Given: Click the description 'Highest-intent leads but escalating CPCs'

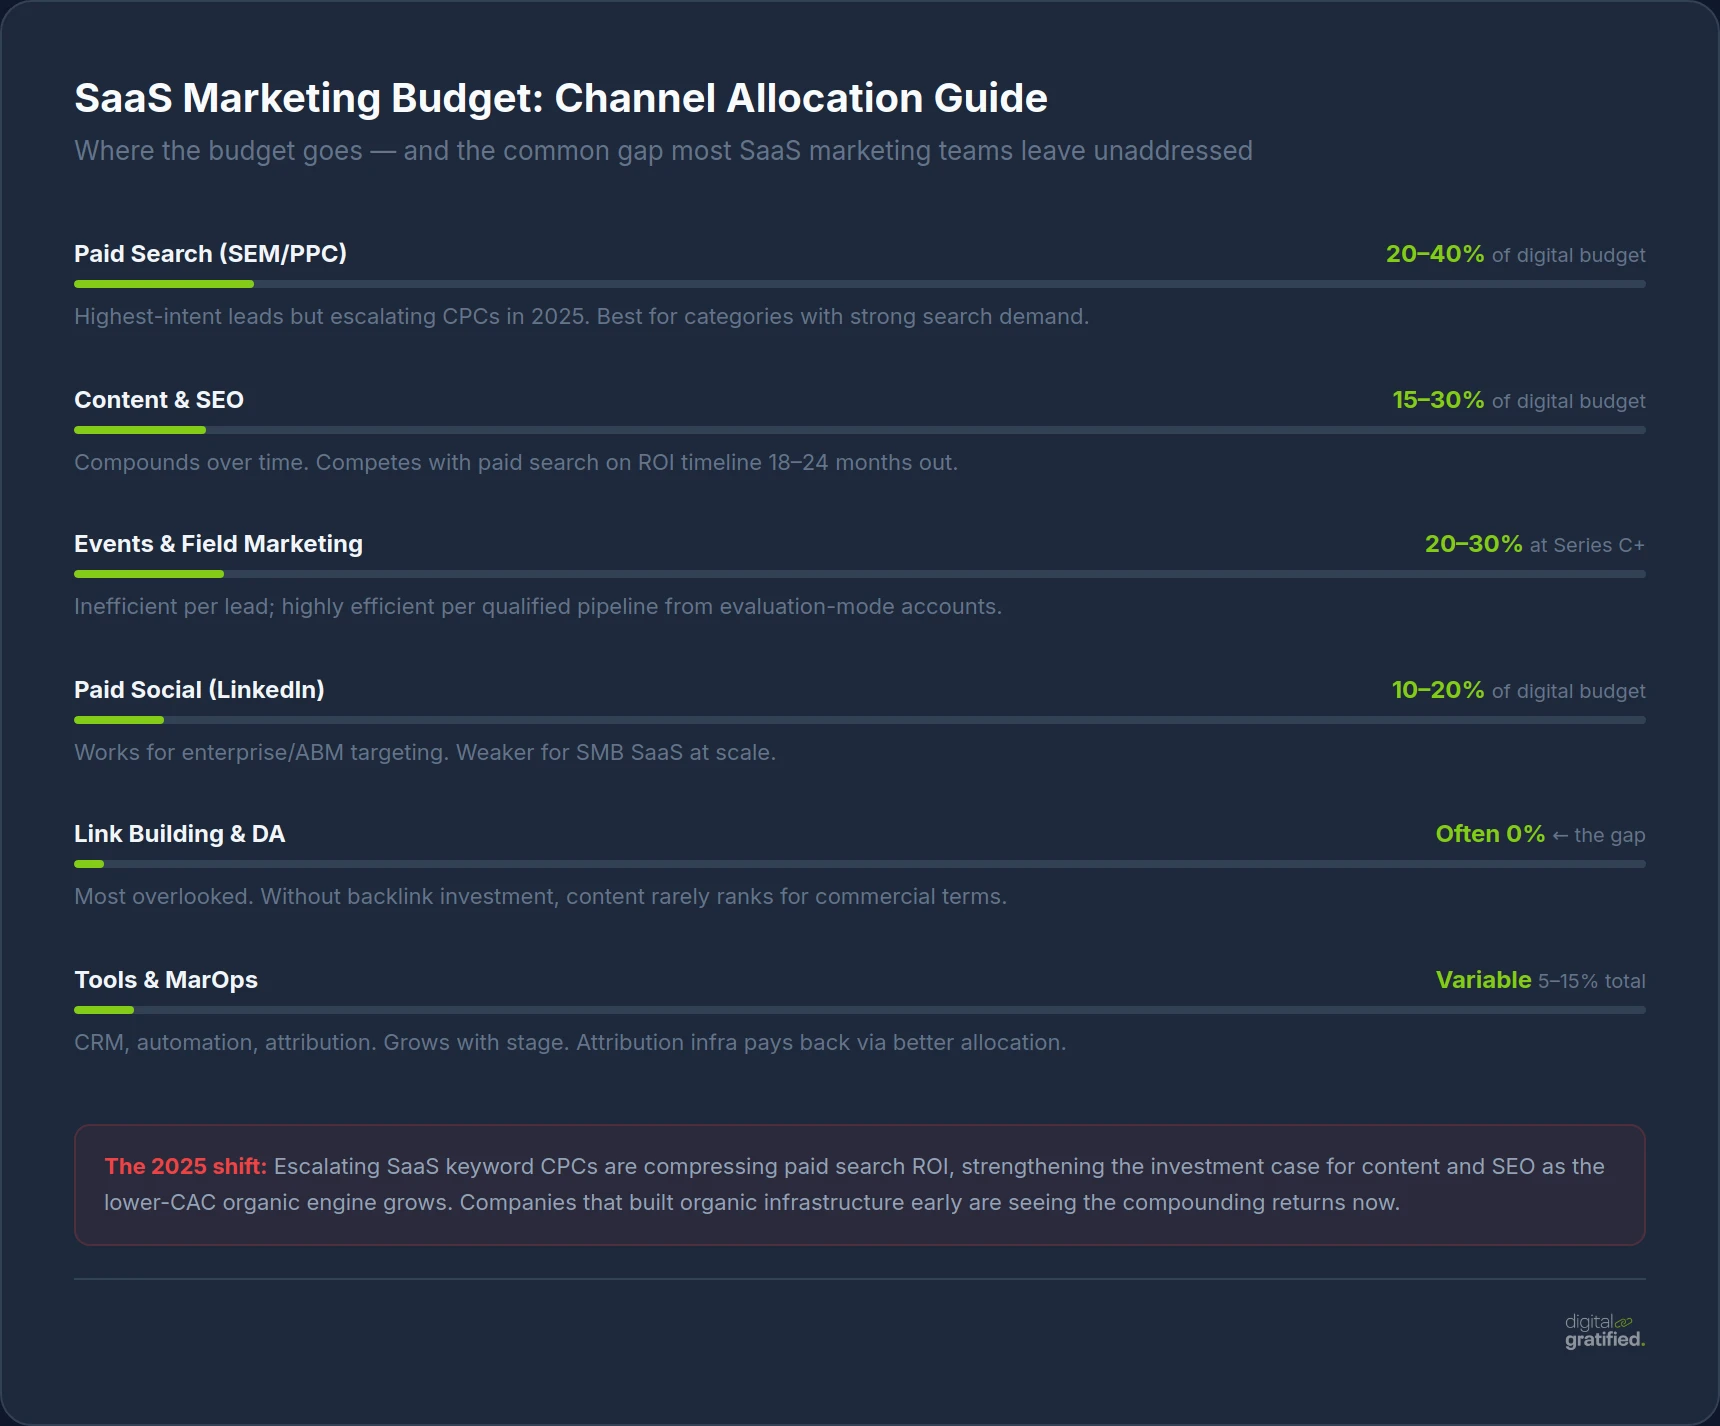Looking at the screenshot, I should click(581, 316).
